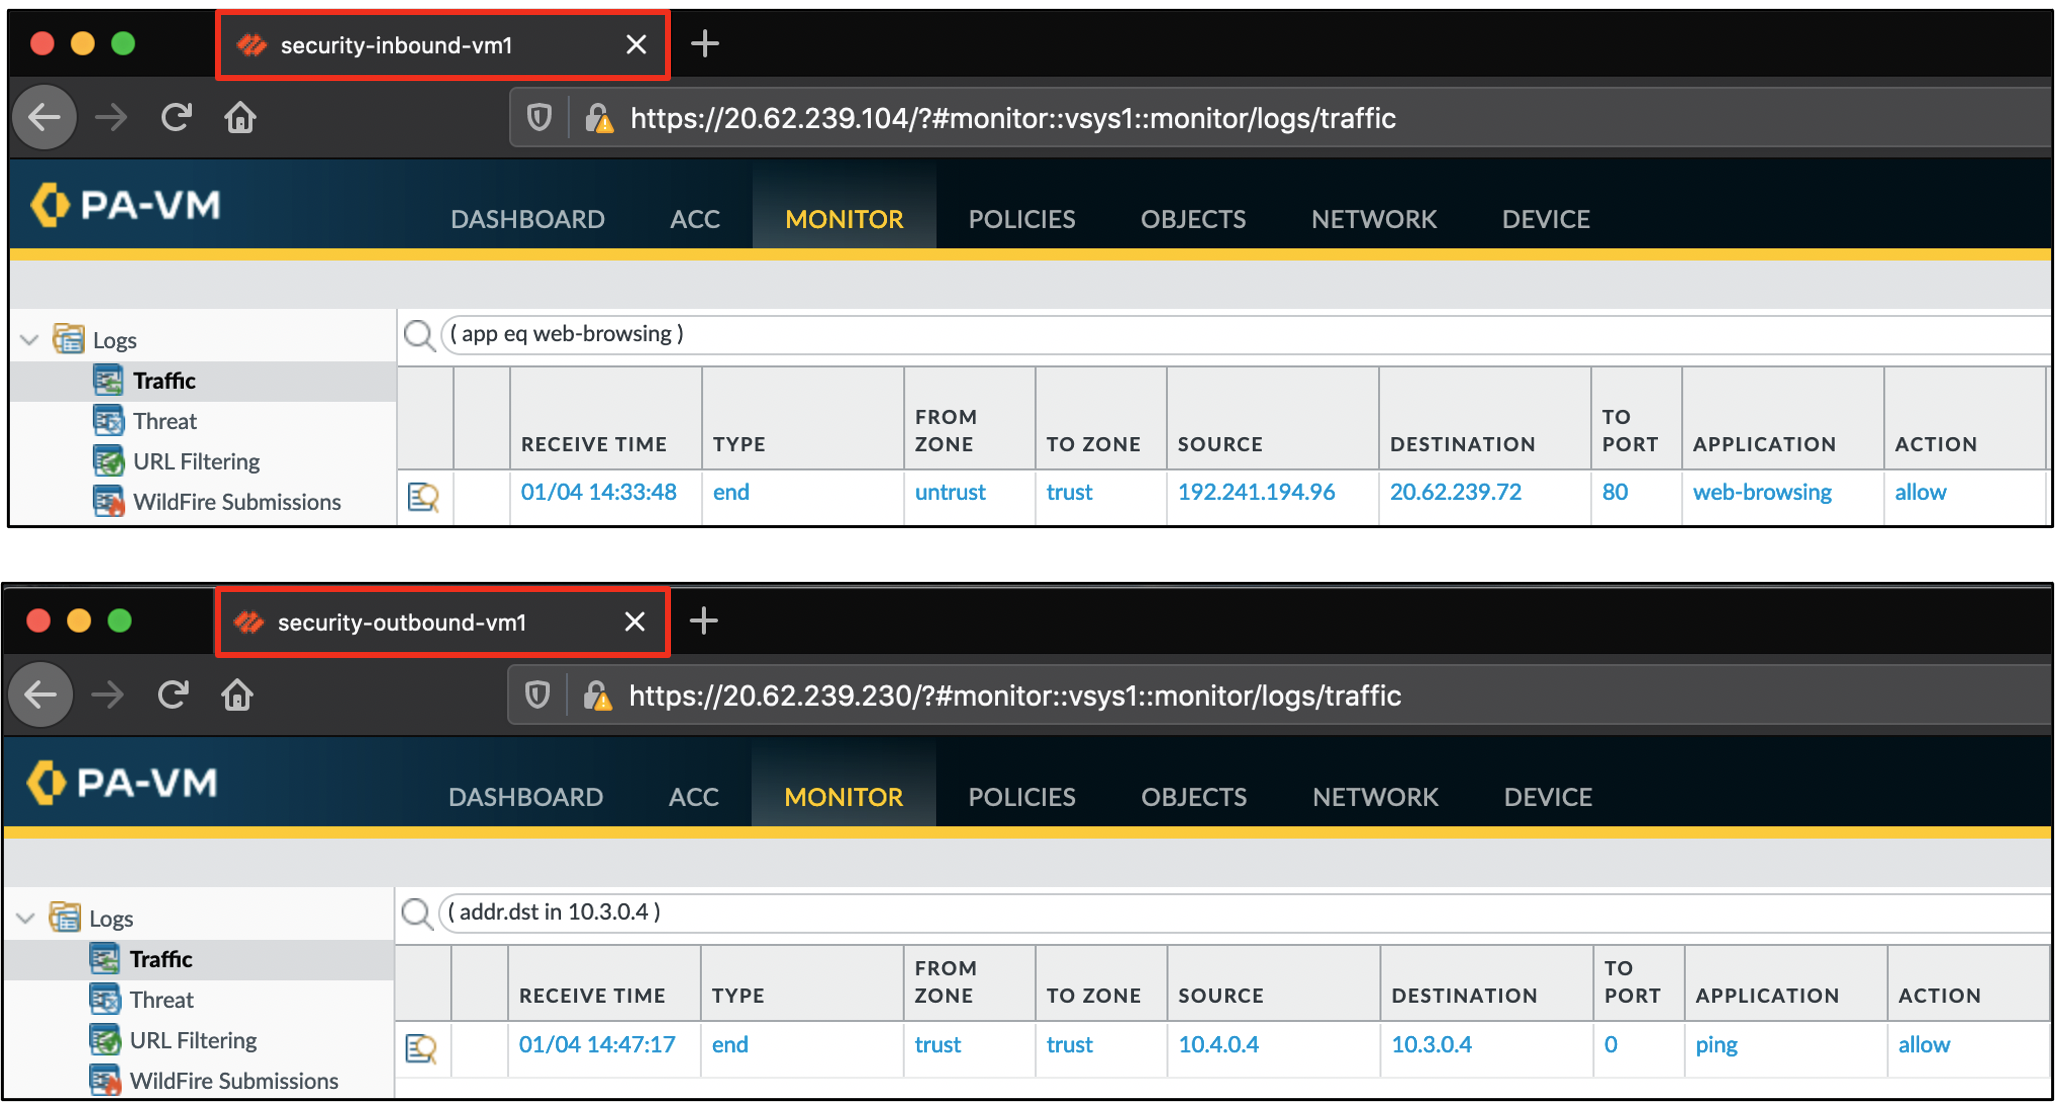Open Threat logs in top sidebar

click(164, 421)
